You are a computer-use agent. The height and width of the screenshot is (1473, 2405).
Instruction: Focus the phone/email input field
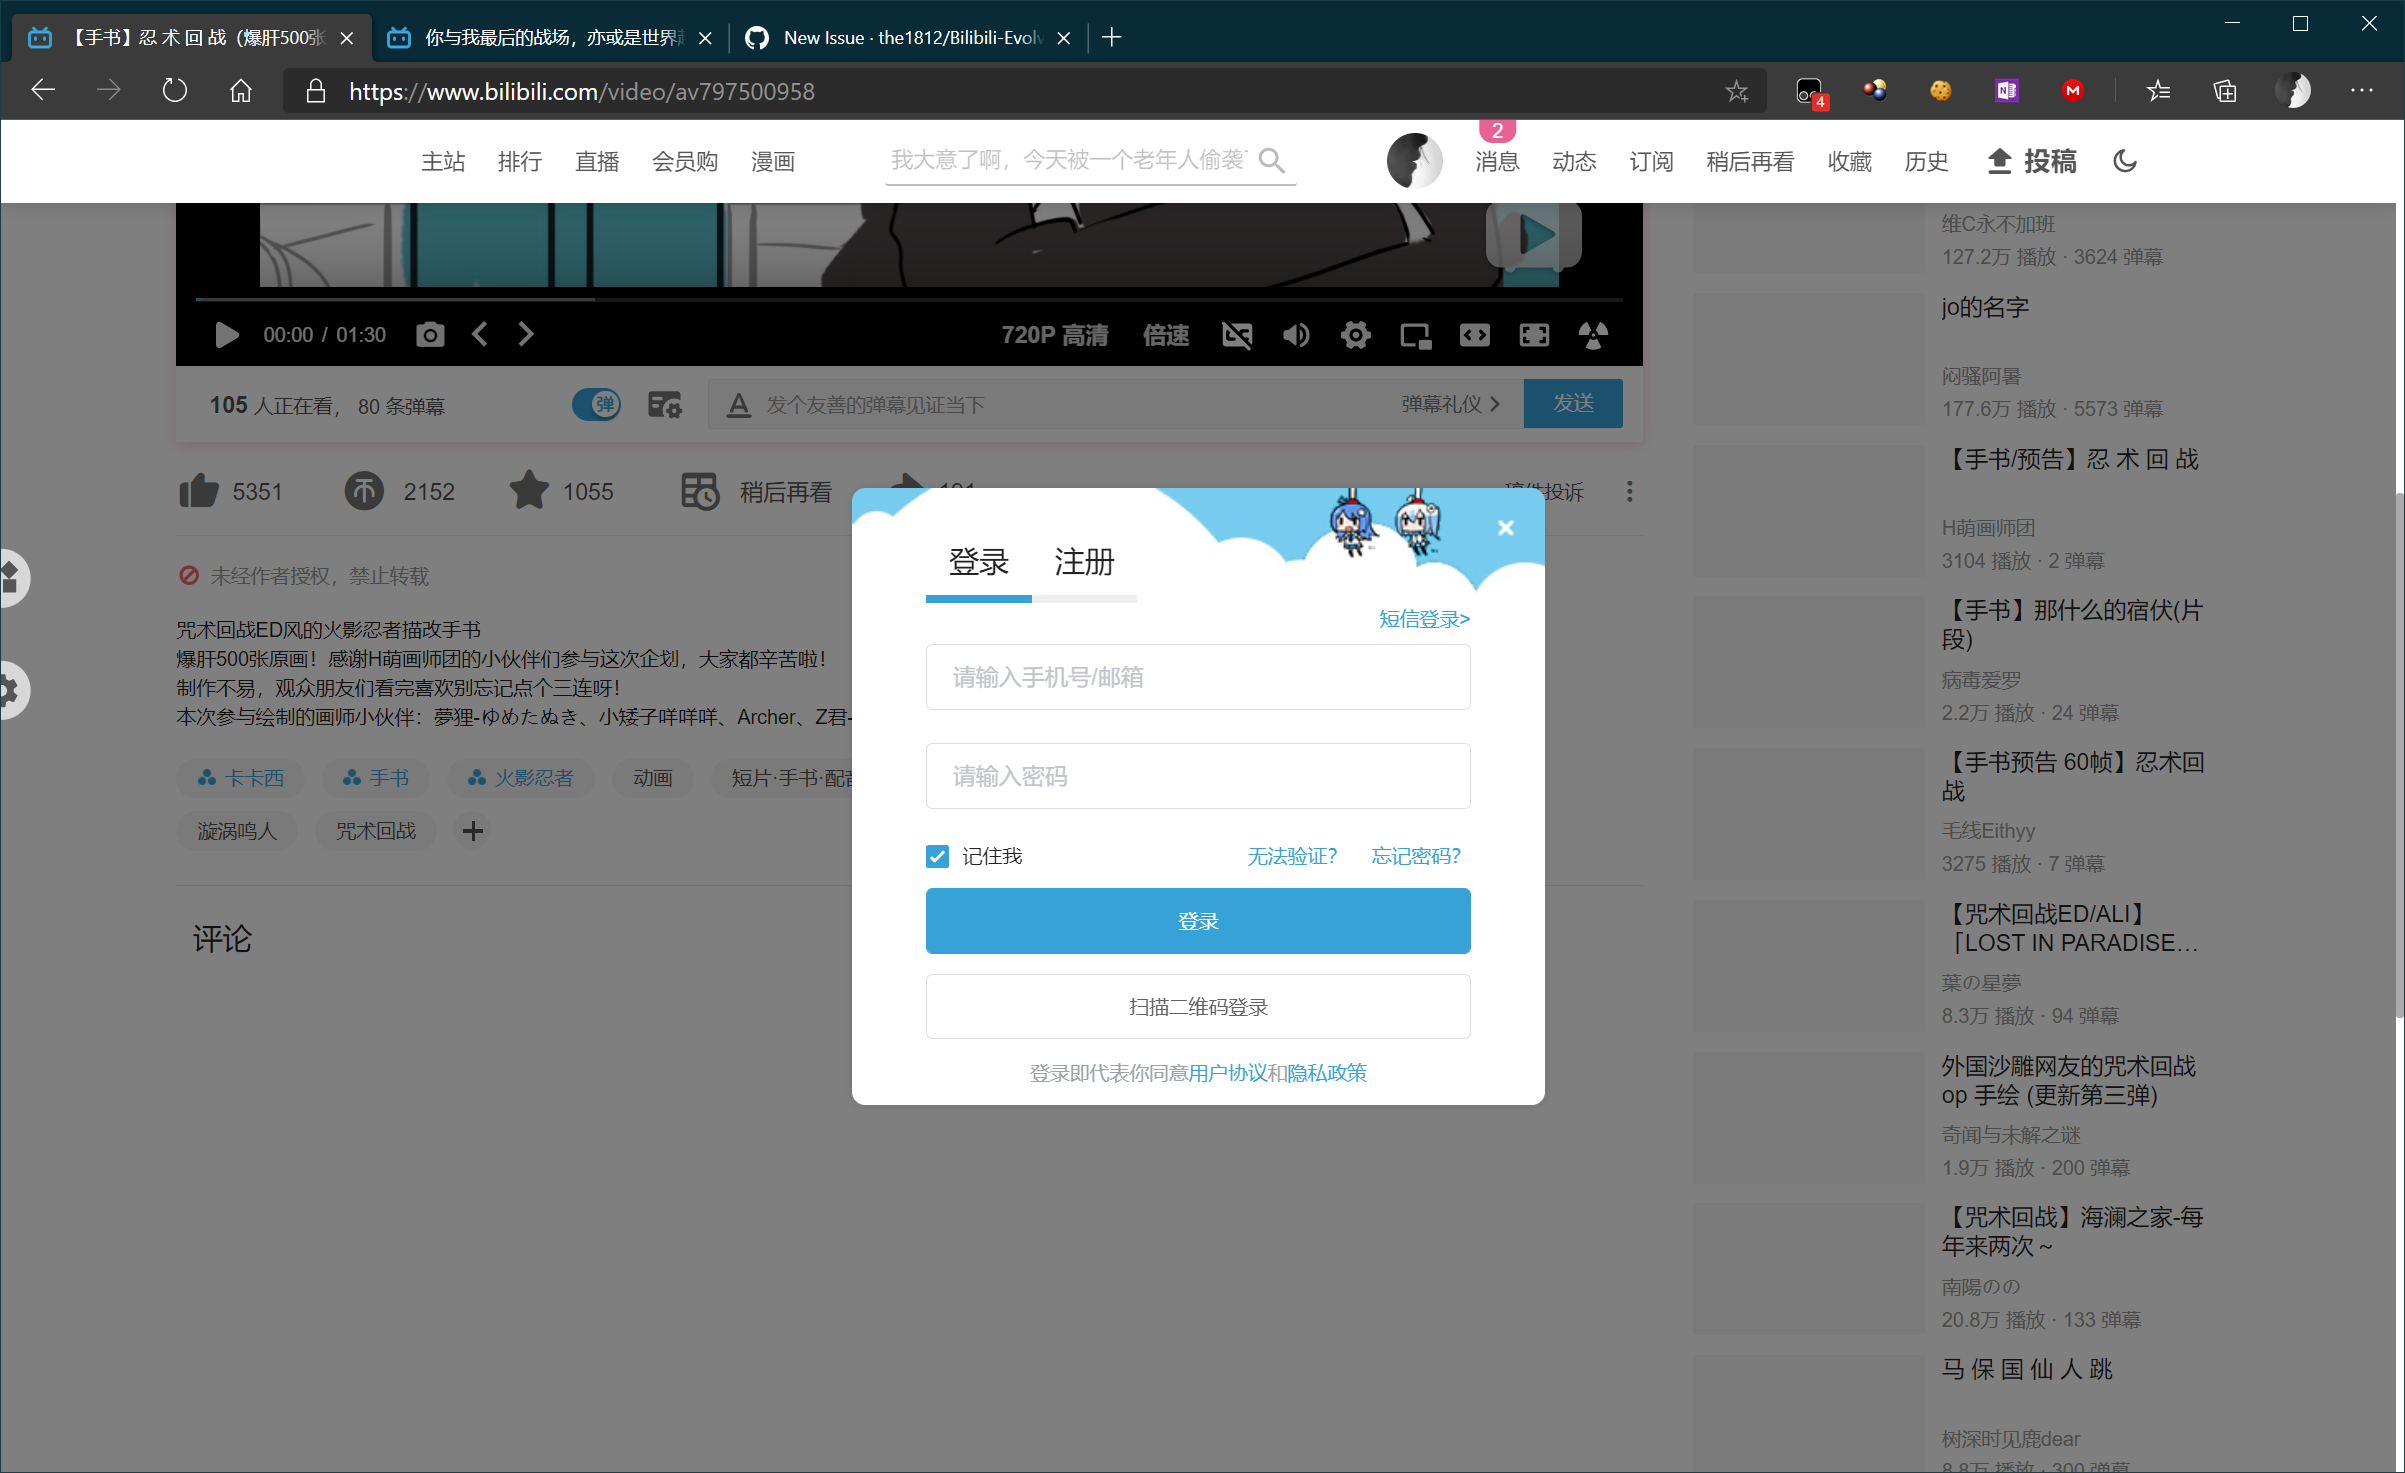pyautogui.click(x=1198, y=677)
